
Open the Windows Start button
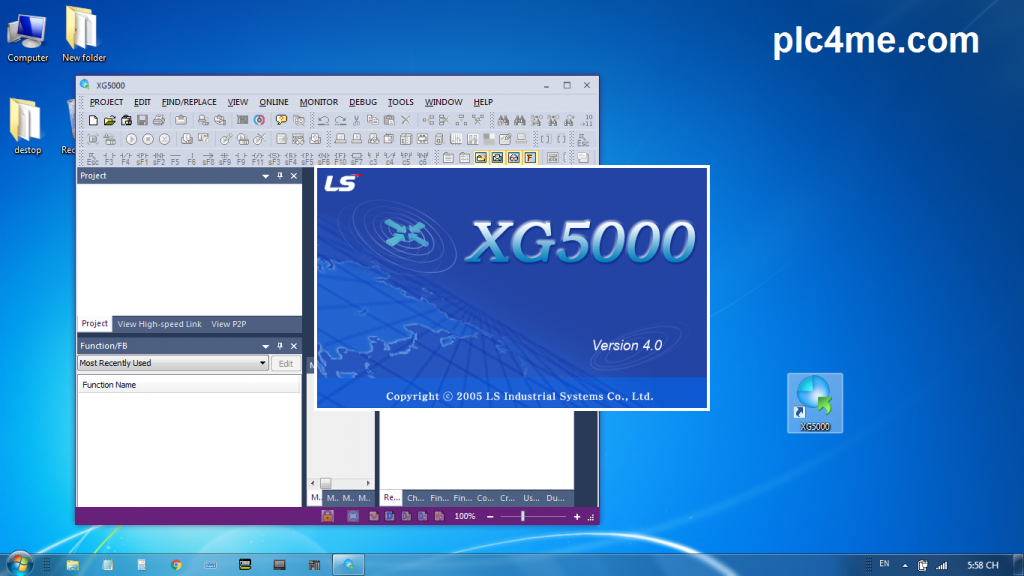pyautogui.click(x=18, y=564)
